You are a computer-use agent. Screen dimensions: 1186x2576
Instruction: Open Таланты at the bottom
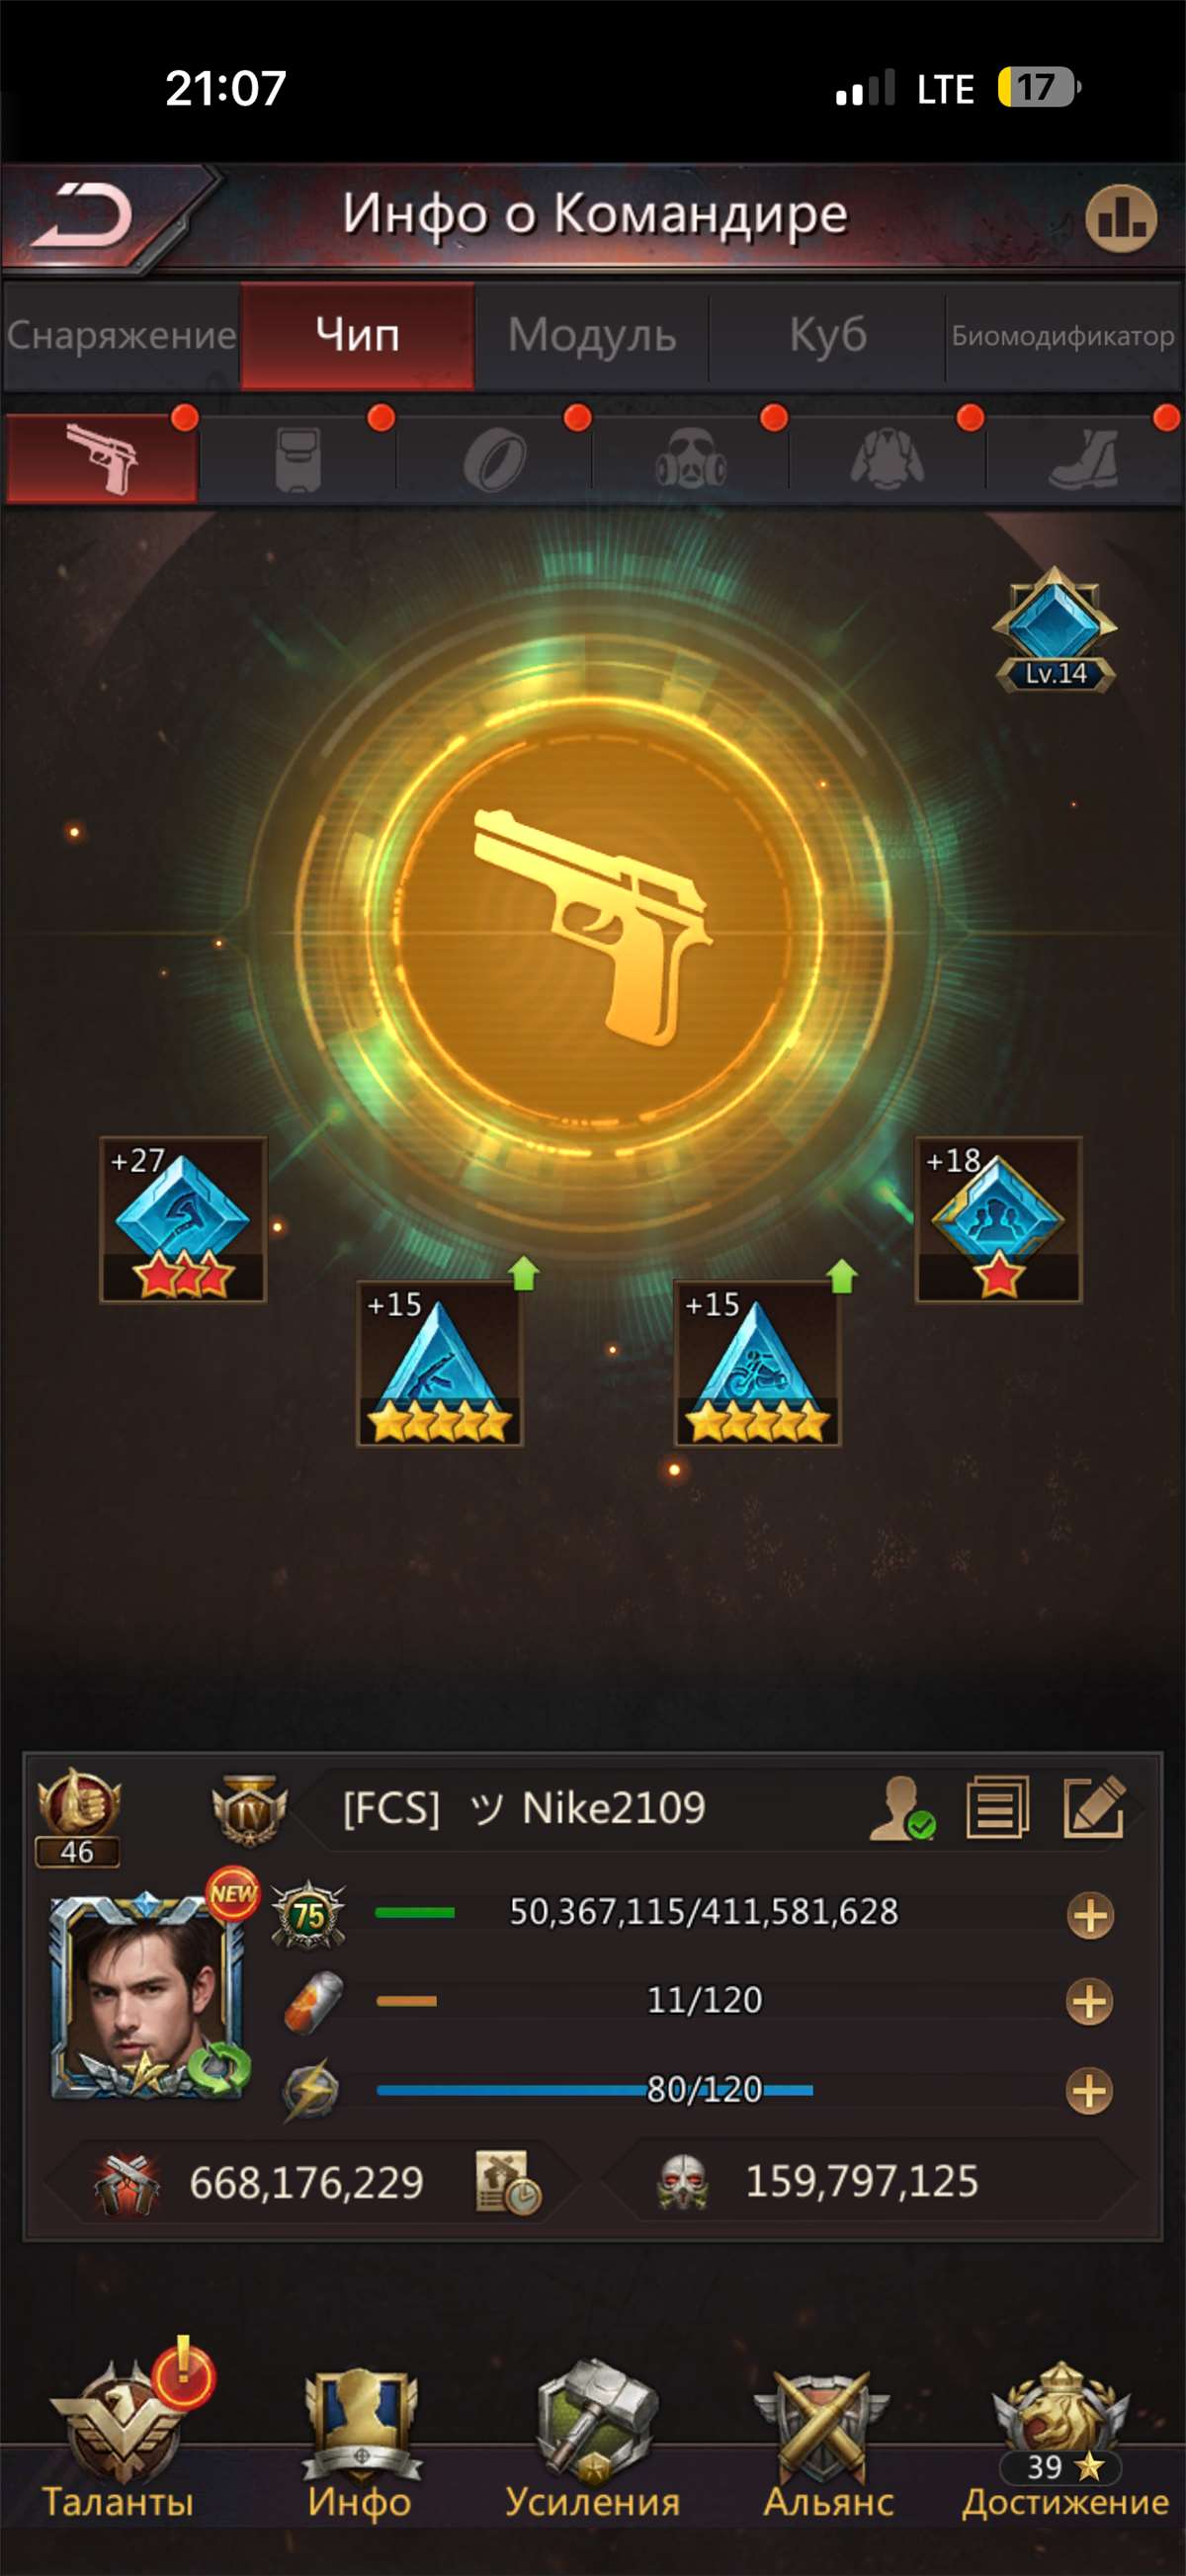(118, 2442)
